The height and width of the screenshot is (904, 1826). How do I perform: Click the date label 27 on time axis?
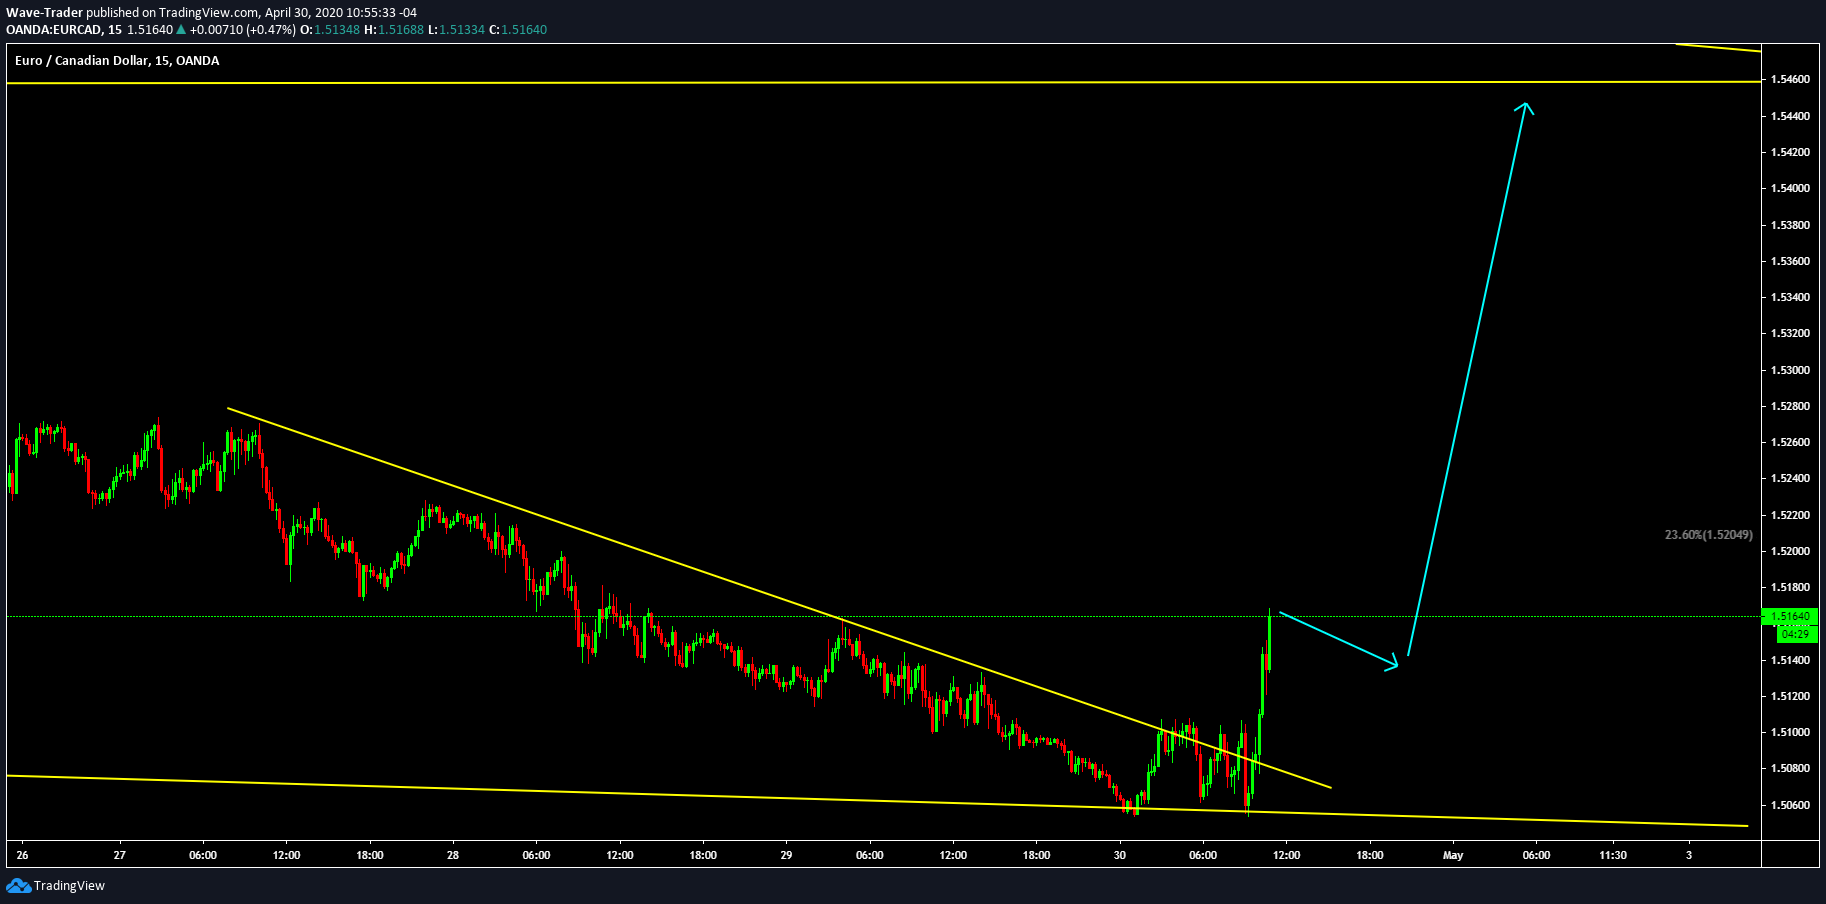click(x=120, y=855)
